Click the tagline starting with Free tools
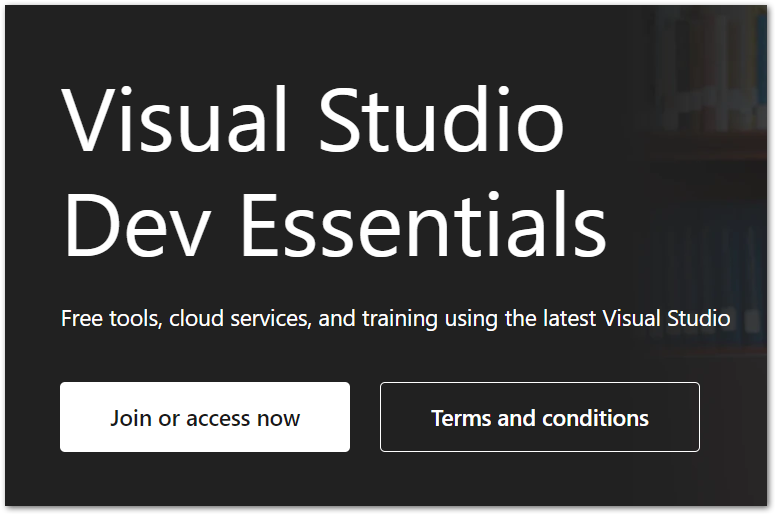This screenshot has width=776, height=515. click(395, 319)
